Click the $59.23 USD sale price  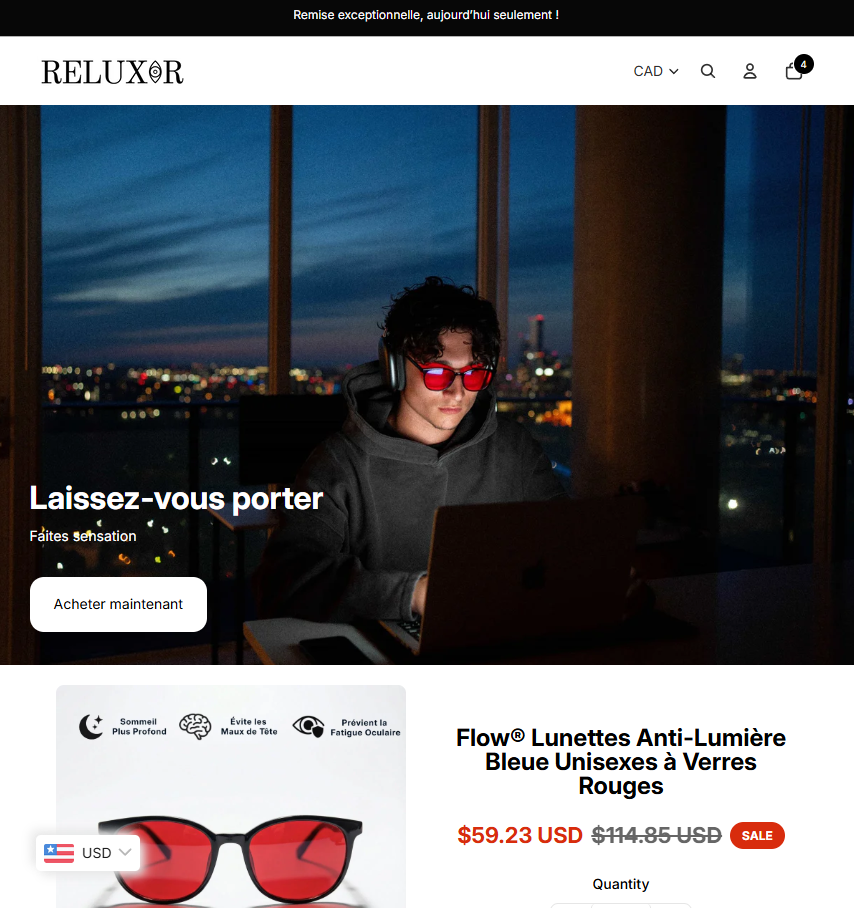519,836
